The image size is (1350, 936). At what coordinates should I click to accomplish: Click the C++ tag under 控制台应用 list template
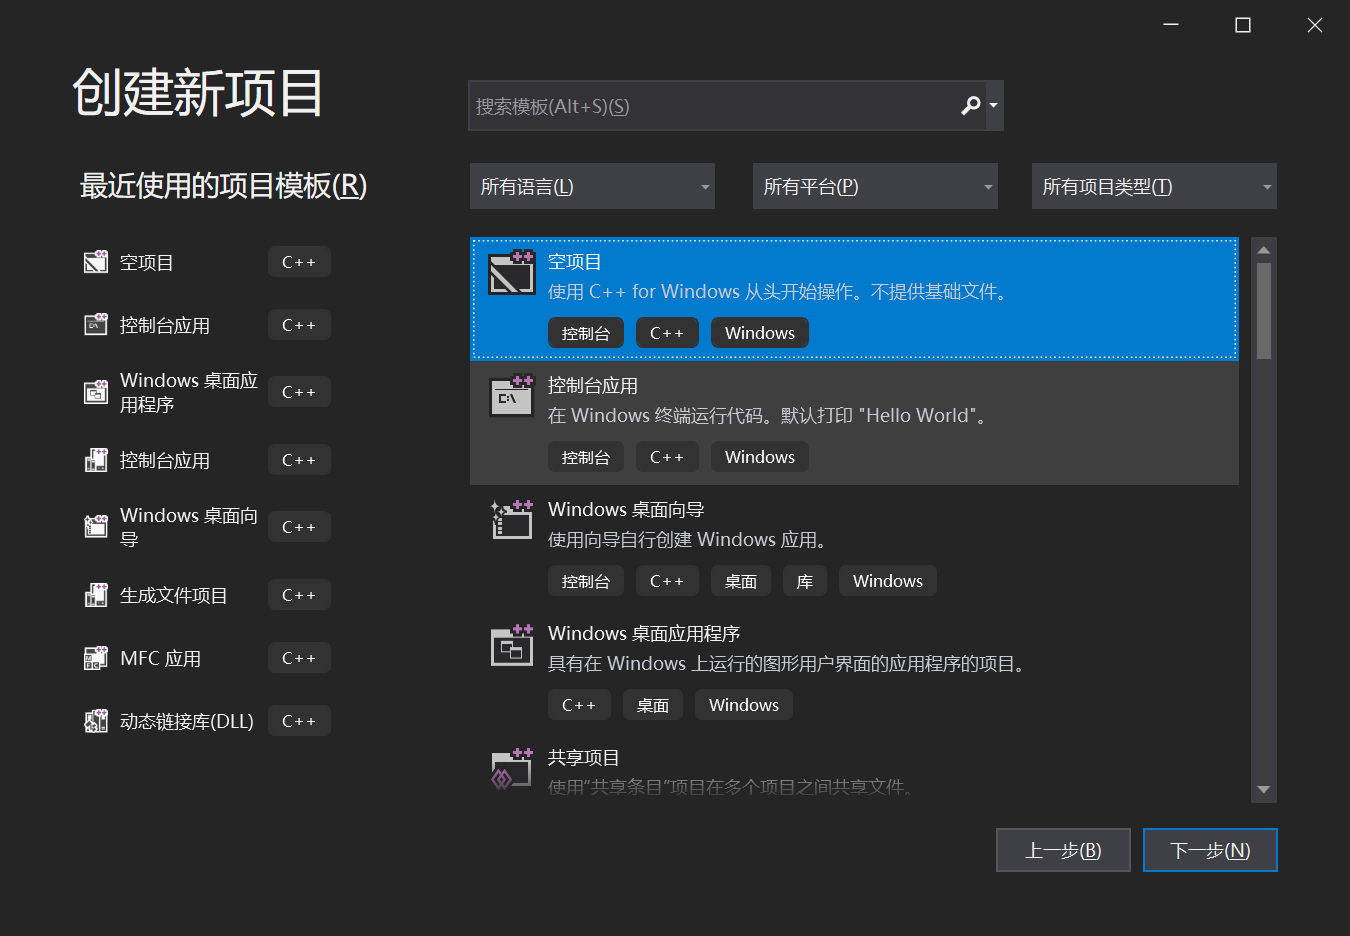(667, 457)
